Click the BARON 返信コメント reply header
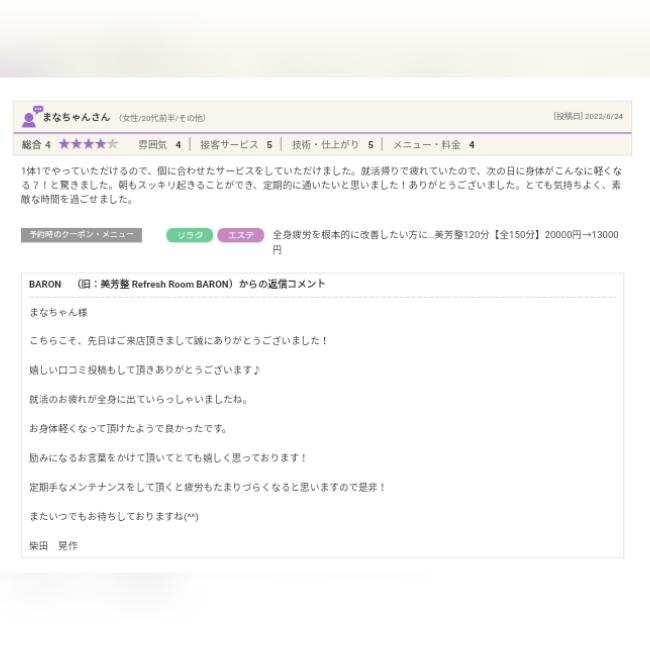Viewport: 650px width, 650px height. point(177,284)
